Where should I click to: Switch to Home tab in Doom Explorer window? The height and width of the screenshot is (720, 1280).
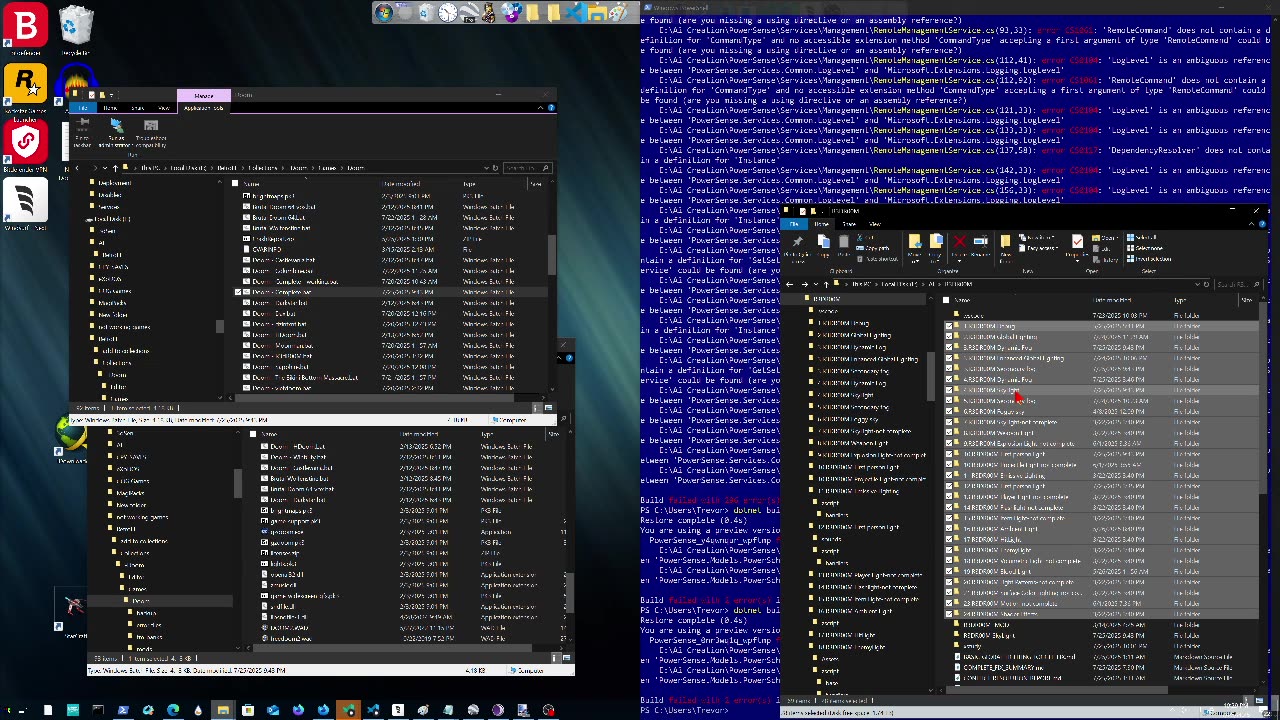pos(110,108)
